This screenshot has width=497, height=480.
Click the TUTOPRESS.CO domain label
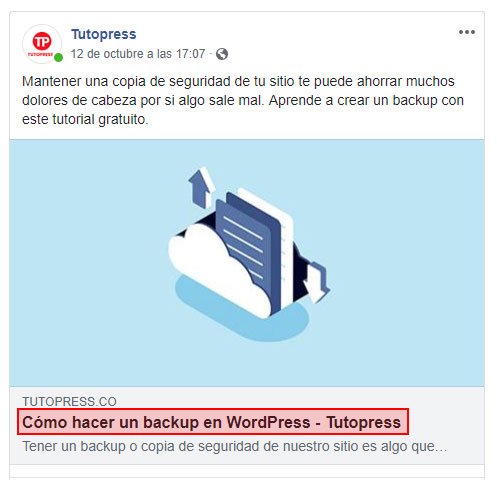click(x=69, y=402)
